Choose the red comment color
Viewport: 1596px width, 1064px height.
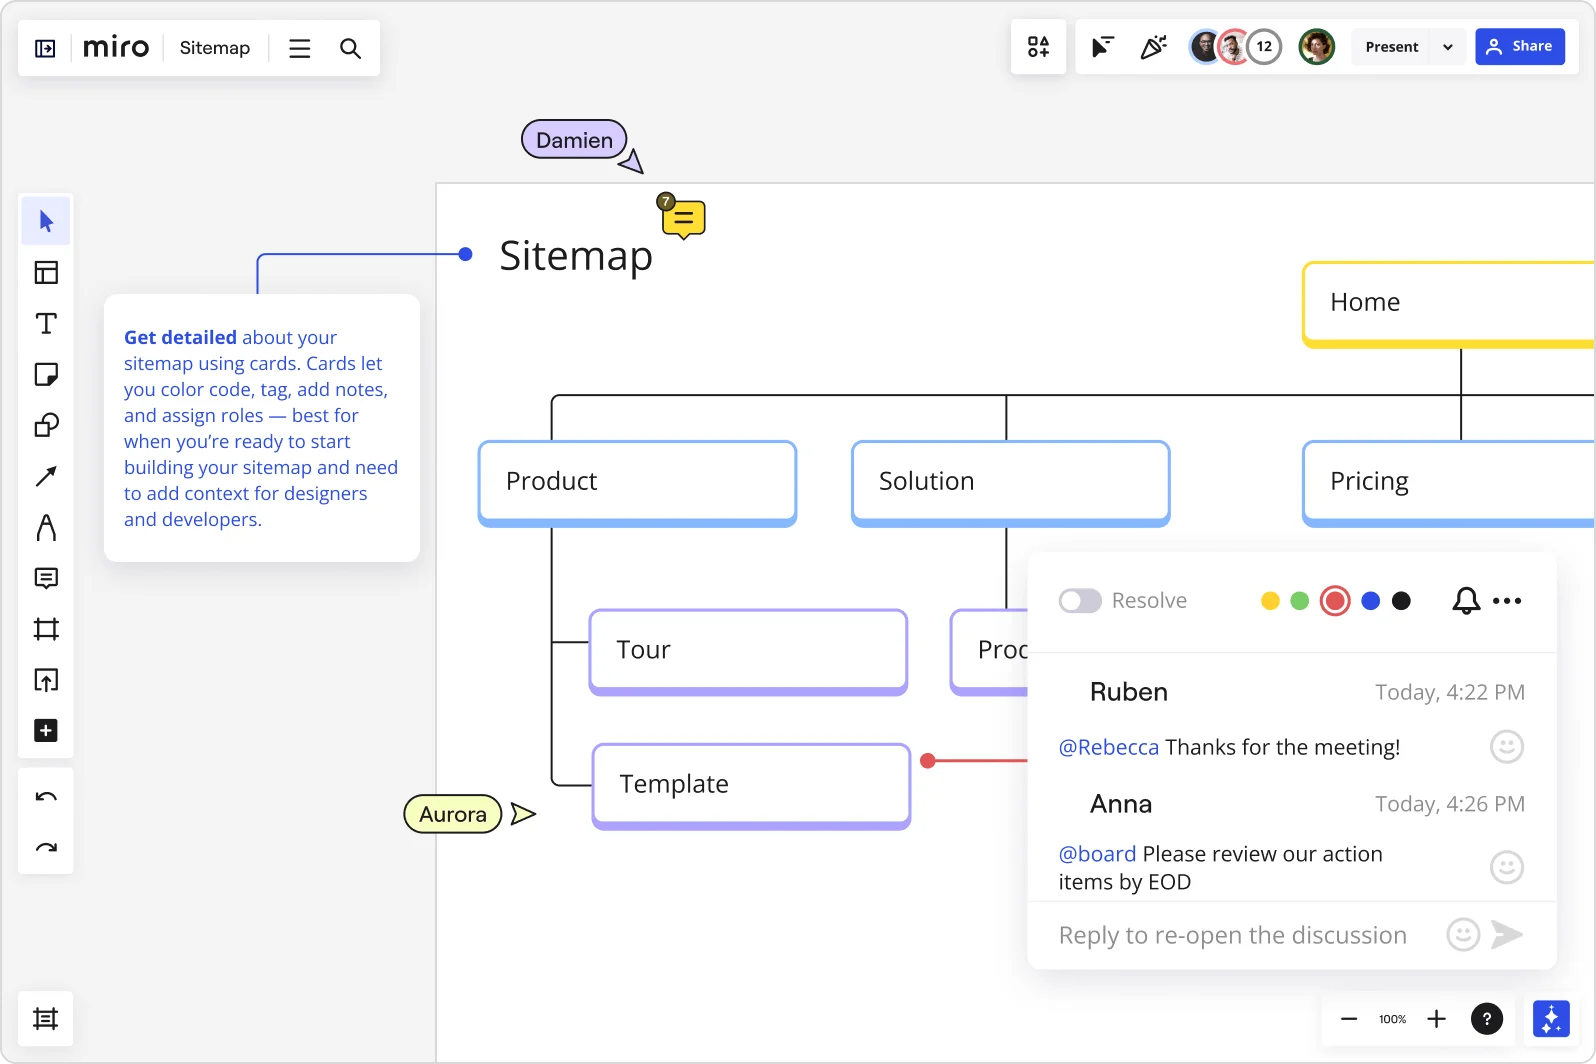[x=1335, y=601]
